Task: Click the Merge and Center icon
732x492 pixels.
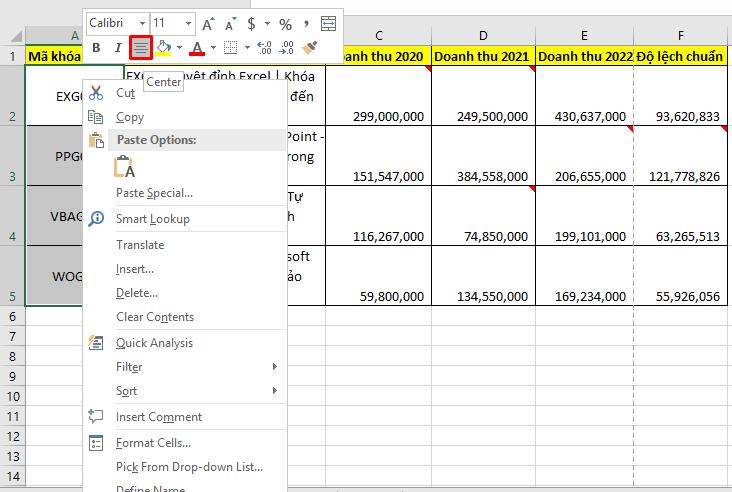Action: pos(328,23)
